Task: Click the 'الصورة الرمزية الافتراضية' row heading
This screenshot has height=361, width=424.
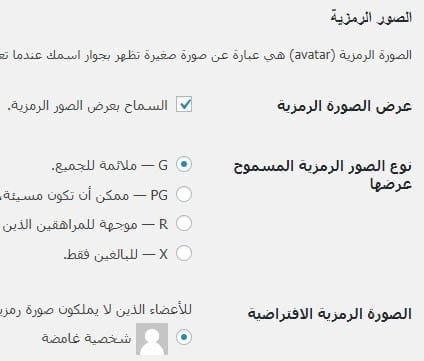Action: 330,314
